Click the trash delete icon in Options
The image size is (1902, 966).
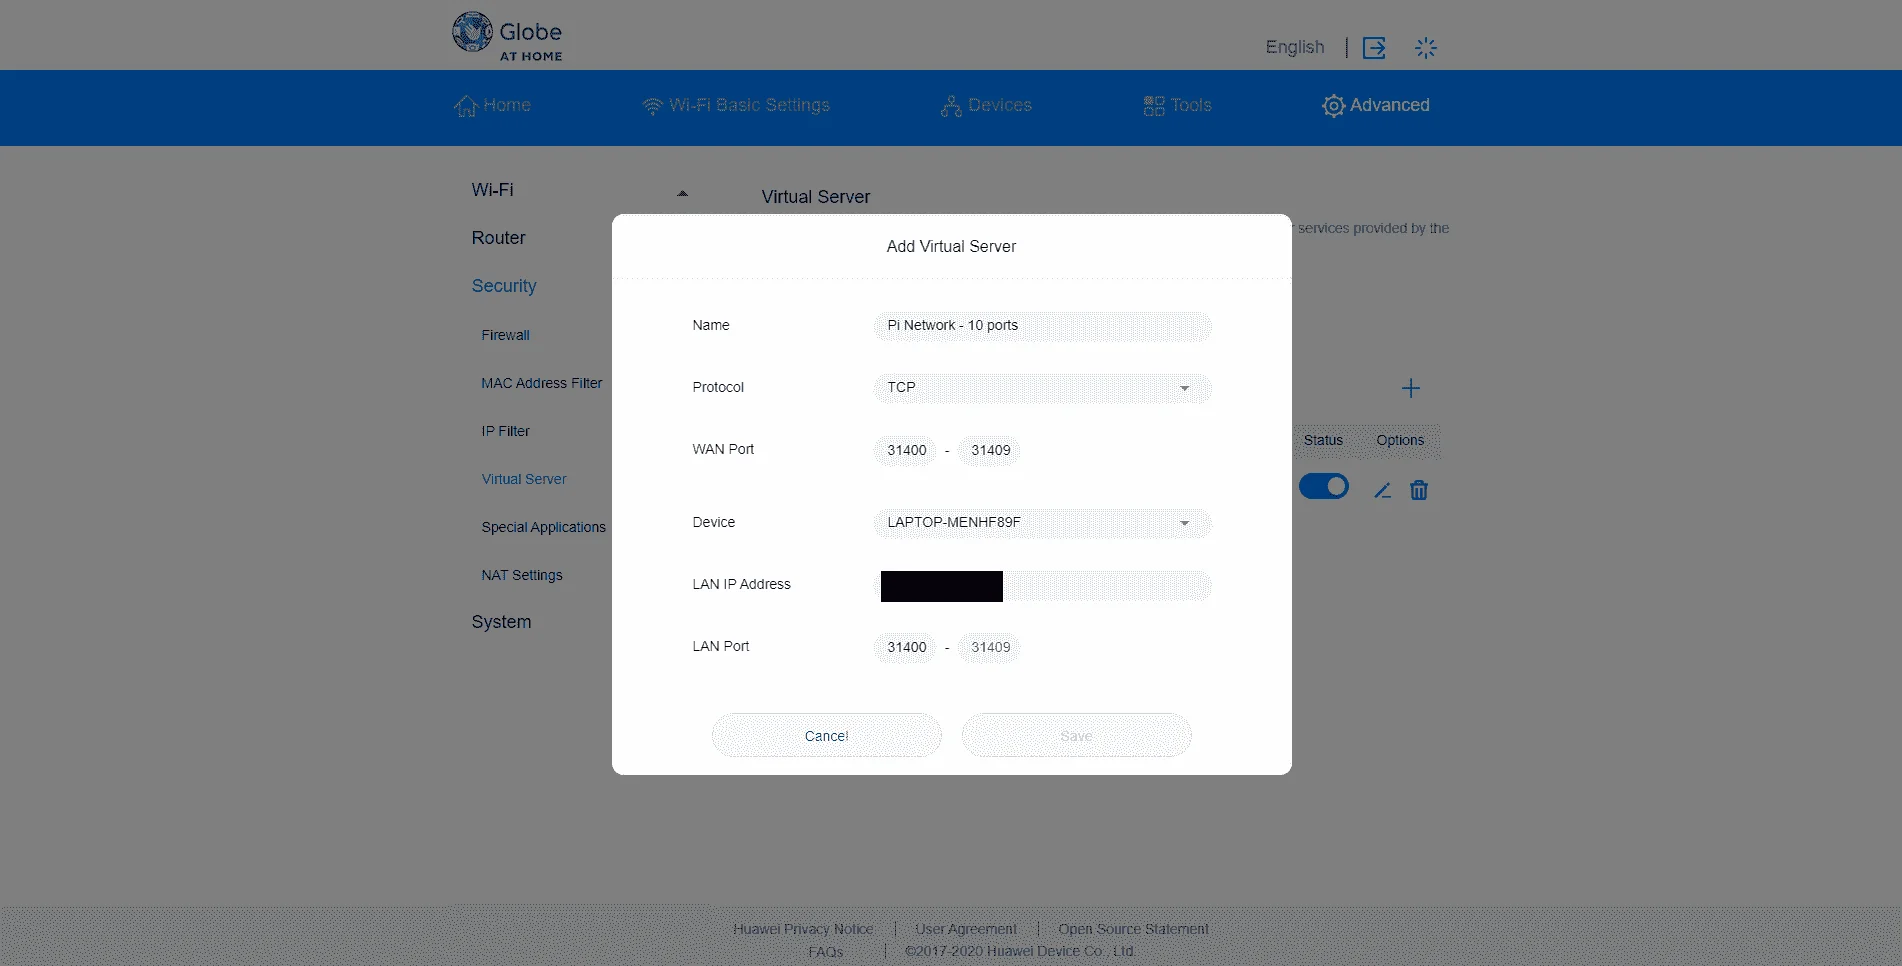1419,490
